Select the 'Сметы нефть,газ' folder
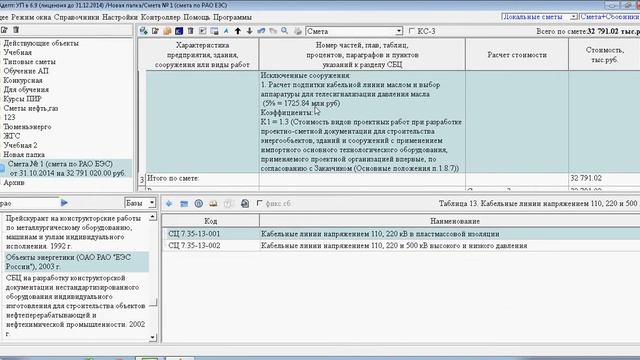The image size is (640, 360). click(31, 108)
